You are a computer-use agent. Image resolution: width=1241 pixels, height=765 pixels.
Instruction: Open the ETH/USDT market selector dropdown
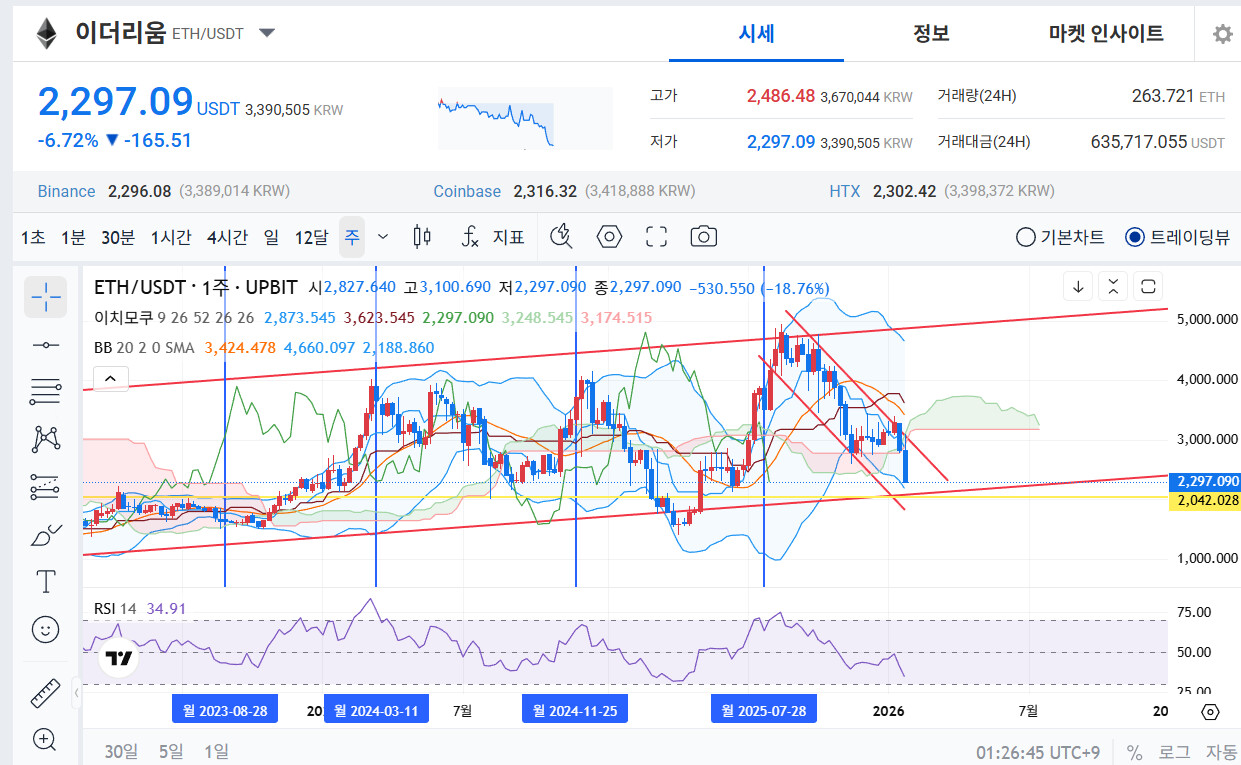pos(267,33)
